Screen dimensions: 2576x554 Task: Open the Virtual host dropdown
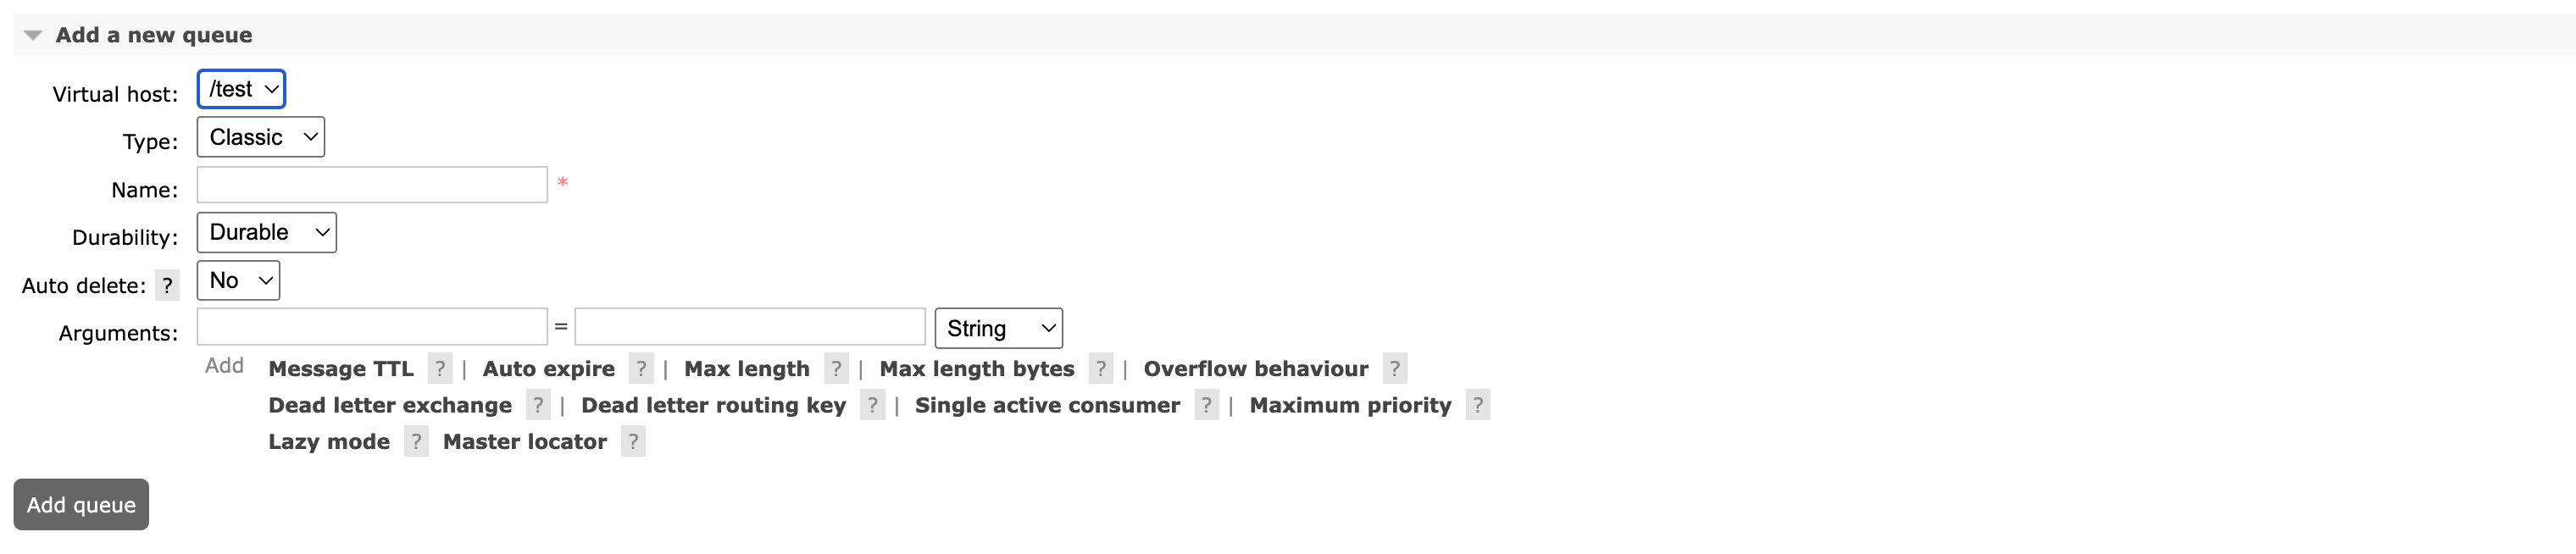[241, 89]
